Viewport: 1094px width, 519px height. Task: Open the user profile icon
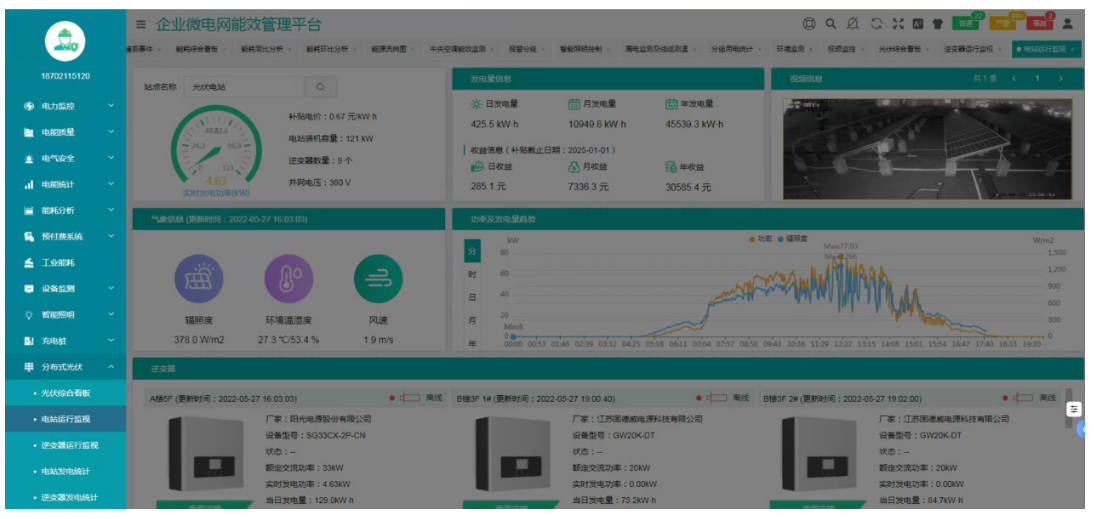point(1067,24)
